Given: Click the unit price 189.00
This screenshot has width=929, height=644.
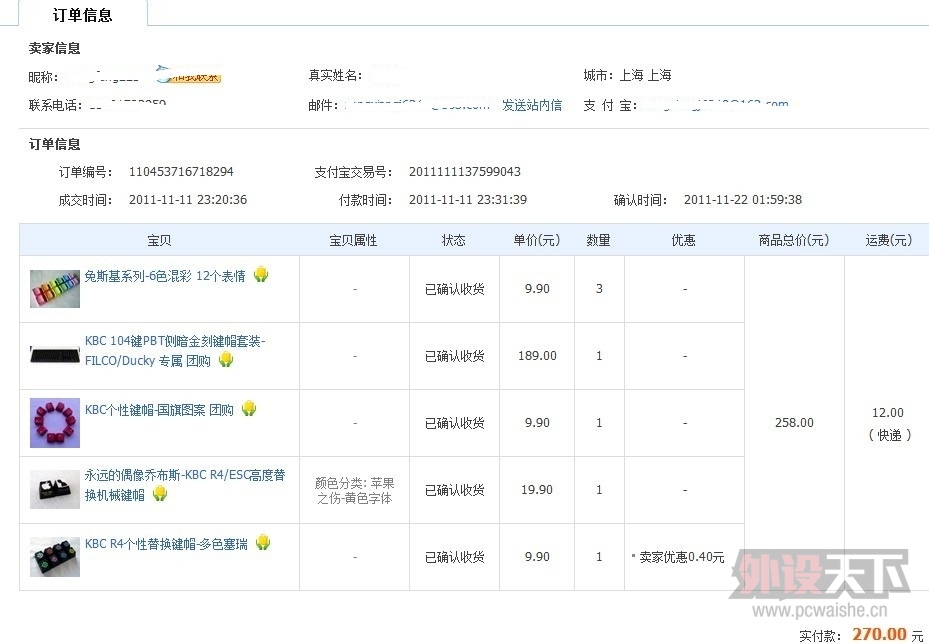Looking at the screenshot, I should (x=537, y=355).
